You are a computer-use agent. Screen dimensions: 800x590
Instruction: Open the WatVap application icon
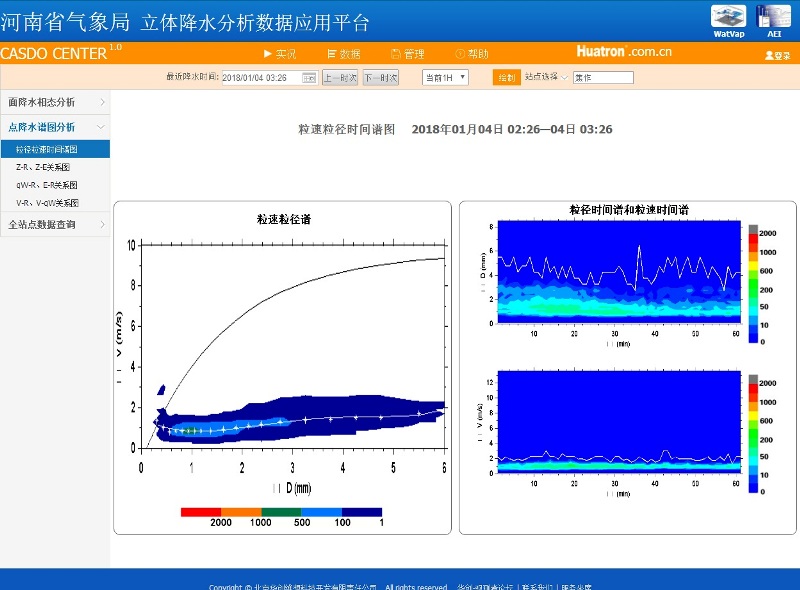pyautogui.click(x=727, y=19)
